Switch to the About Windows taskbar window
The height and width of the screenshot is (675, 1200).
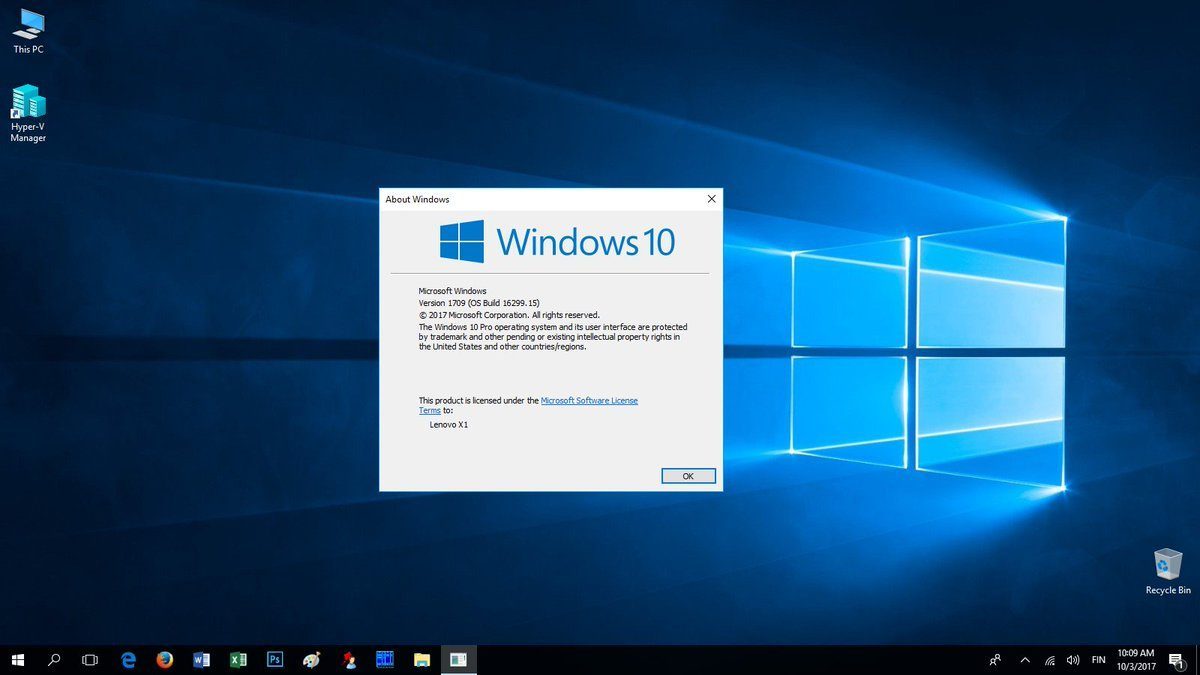coord(459,660)
